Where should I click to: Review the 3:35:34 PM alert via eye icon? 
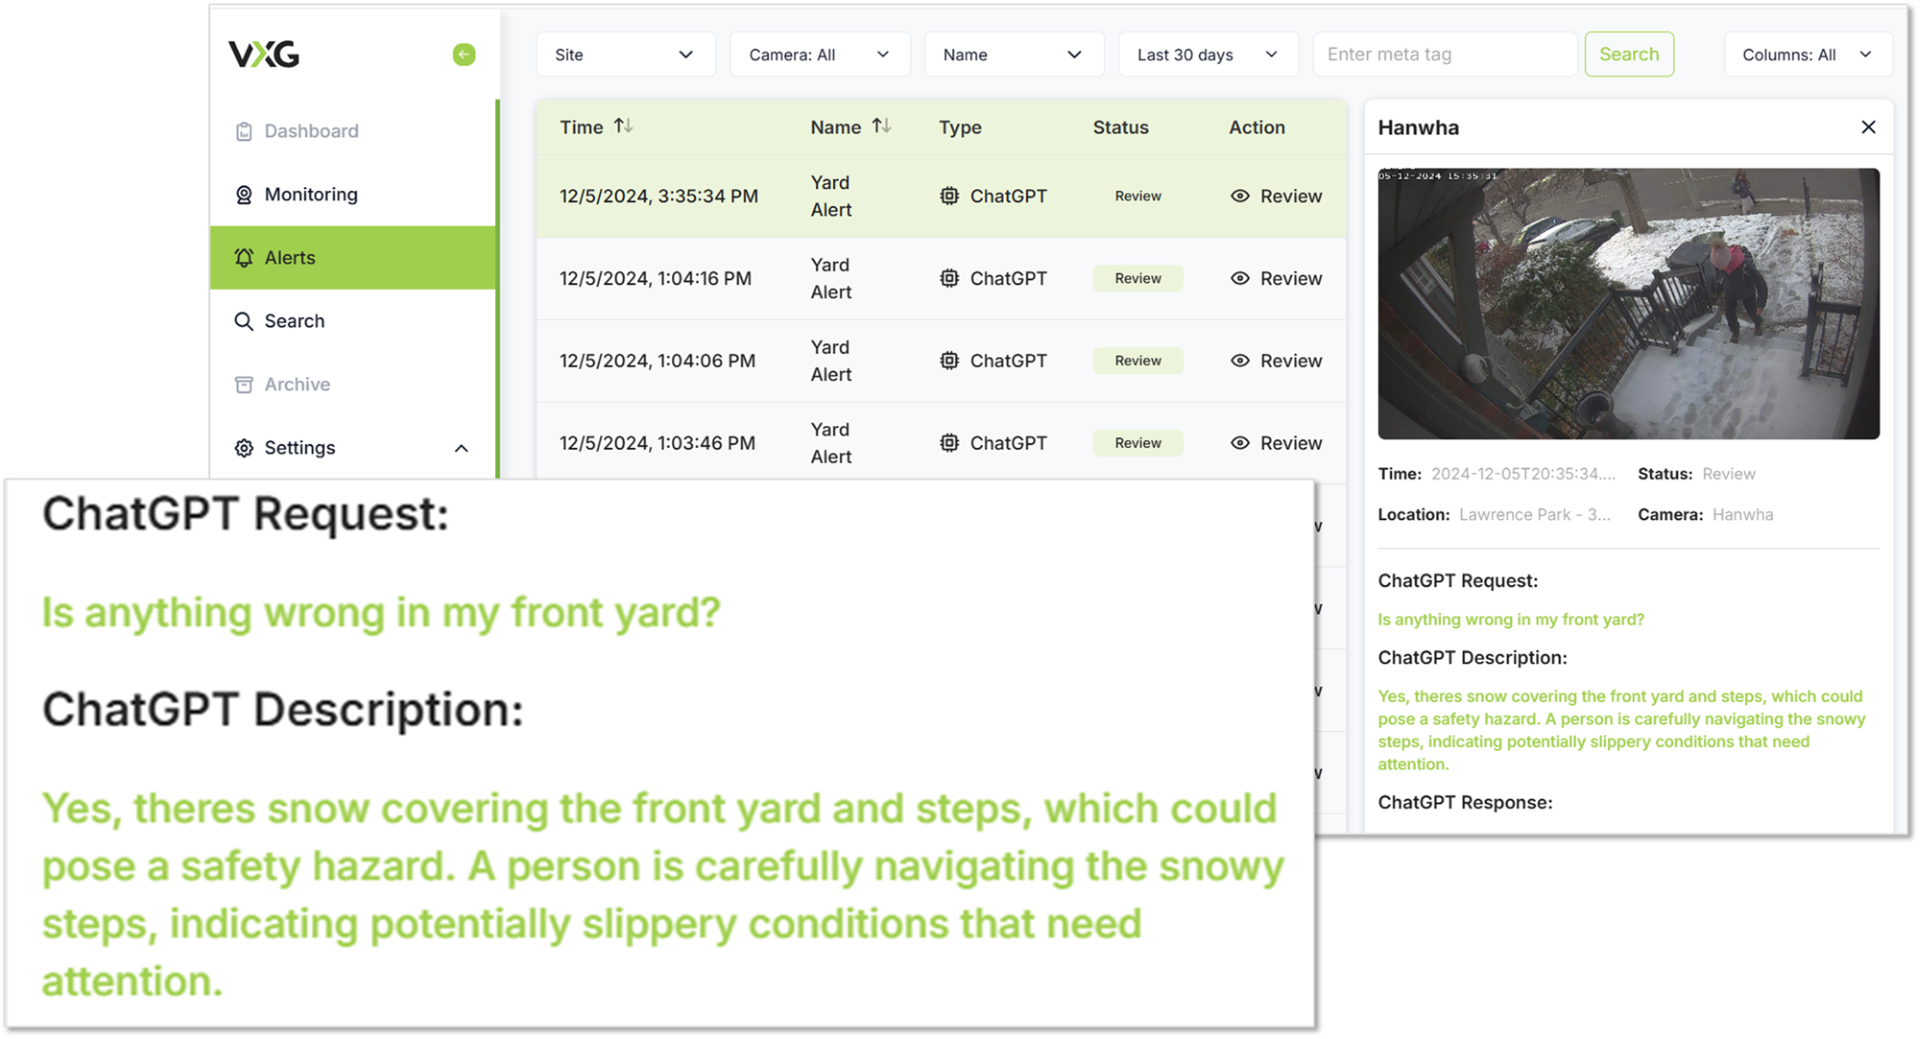pos(1240,196)
